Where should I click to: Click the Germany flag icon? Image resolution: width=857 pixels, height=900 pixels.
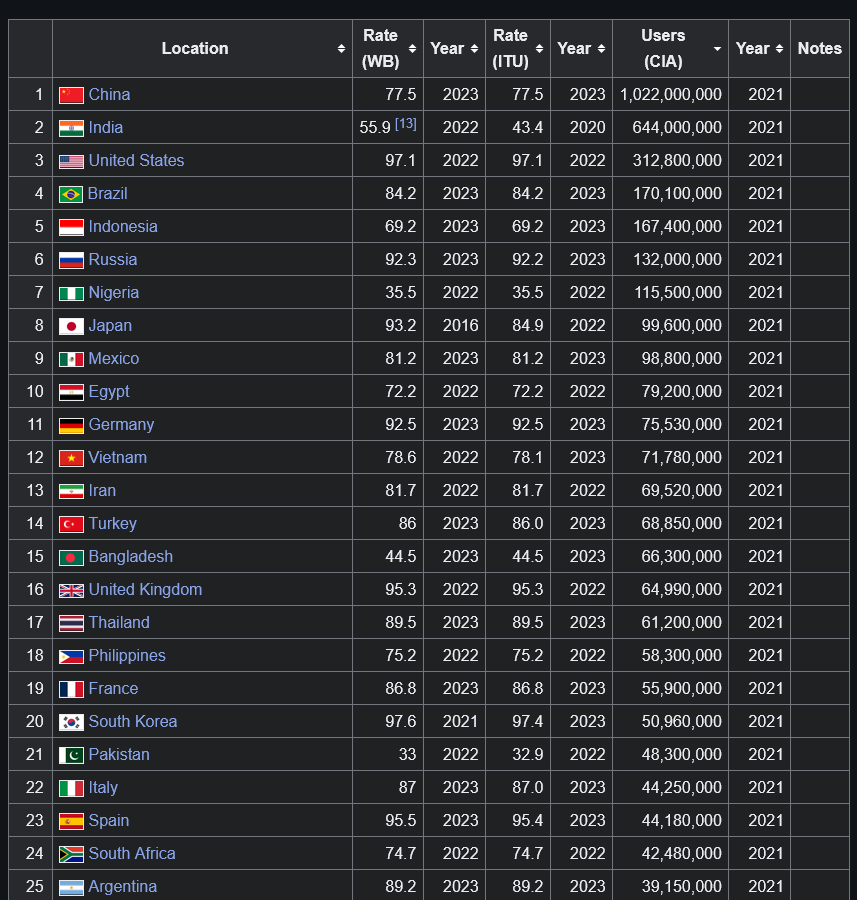[71, 426]
